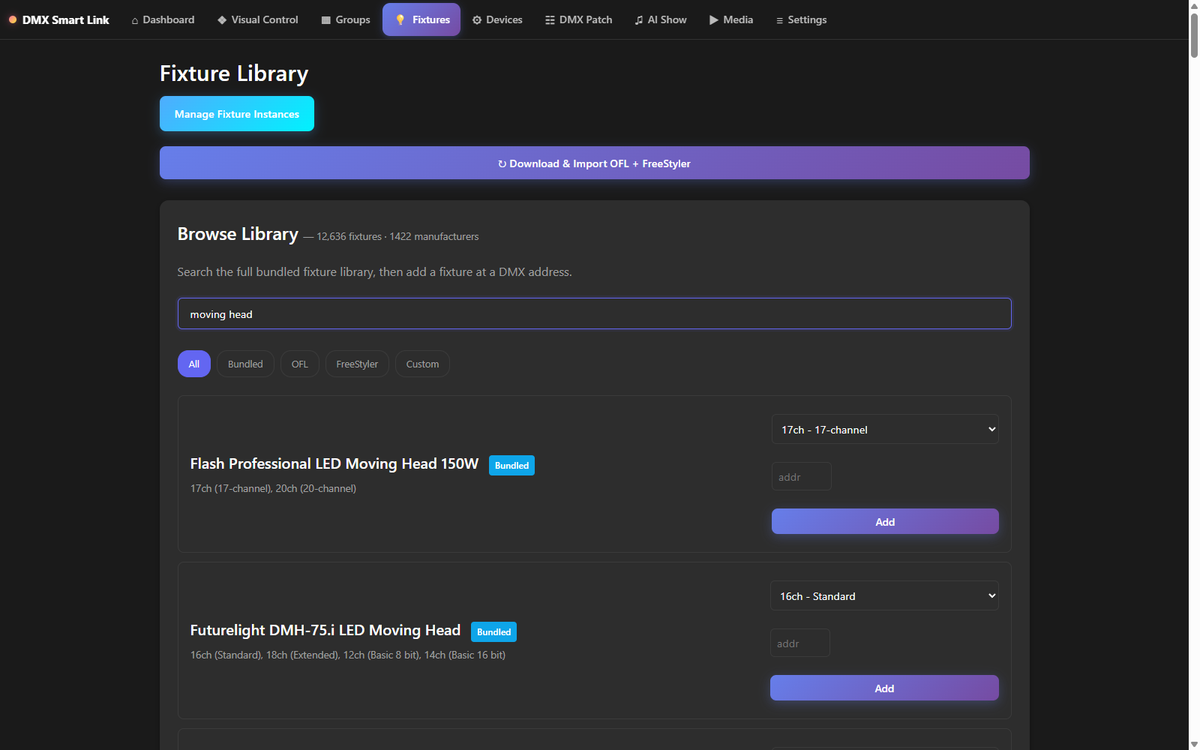Filter library by Bundled

click(245, 364)
